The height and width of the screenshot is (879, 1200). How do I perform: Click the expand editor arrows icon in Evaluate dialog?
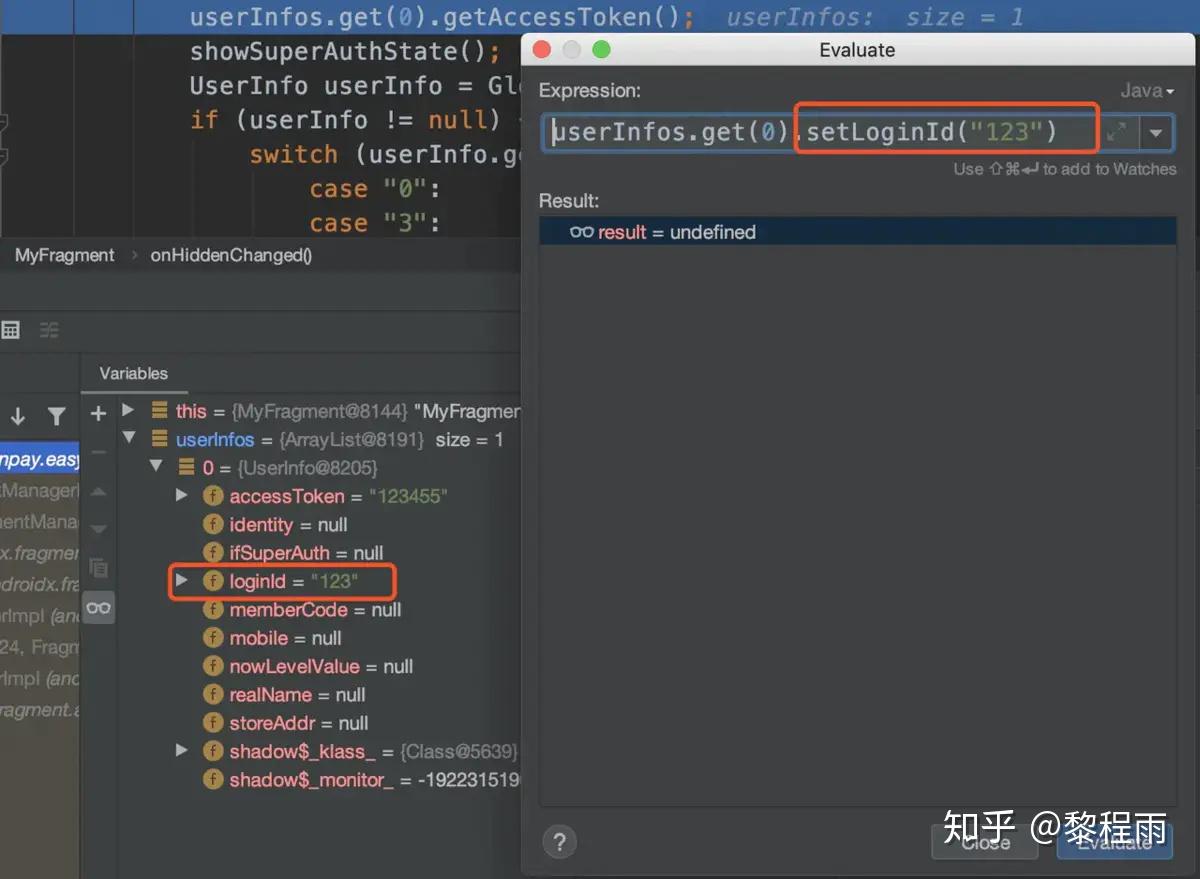tap(1118, 131)
